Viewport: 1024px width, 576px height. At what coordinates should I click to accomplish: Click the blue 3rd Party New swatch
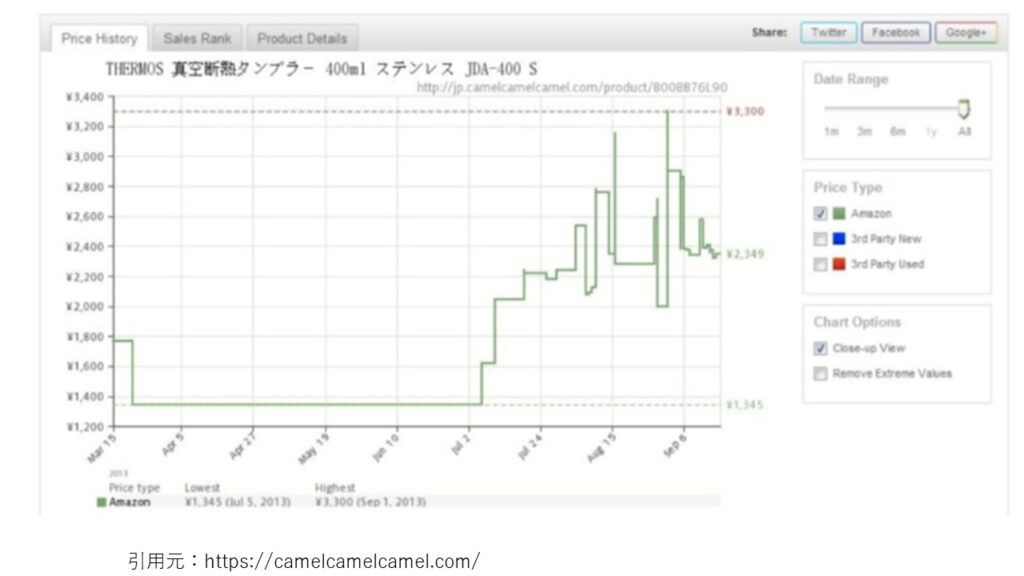click(x=839, y=239)
